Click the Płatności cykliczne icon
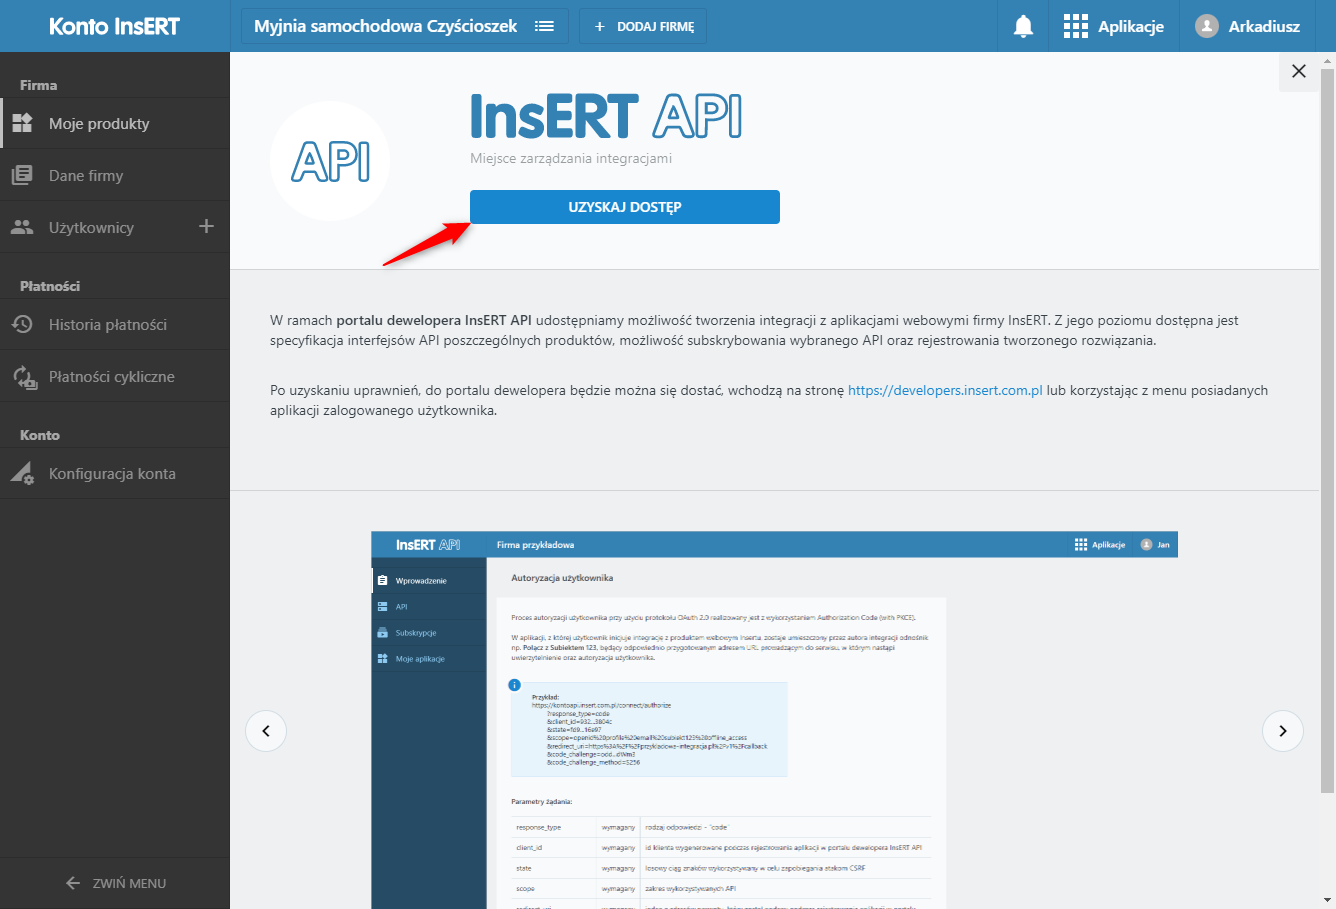Viewport: 1336px width, 909px height. point(23,377)
